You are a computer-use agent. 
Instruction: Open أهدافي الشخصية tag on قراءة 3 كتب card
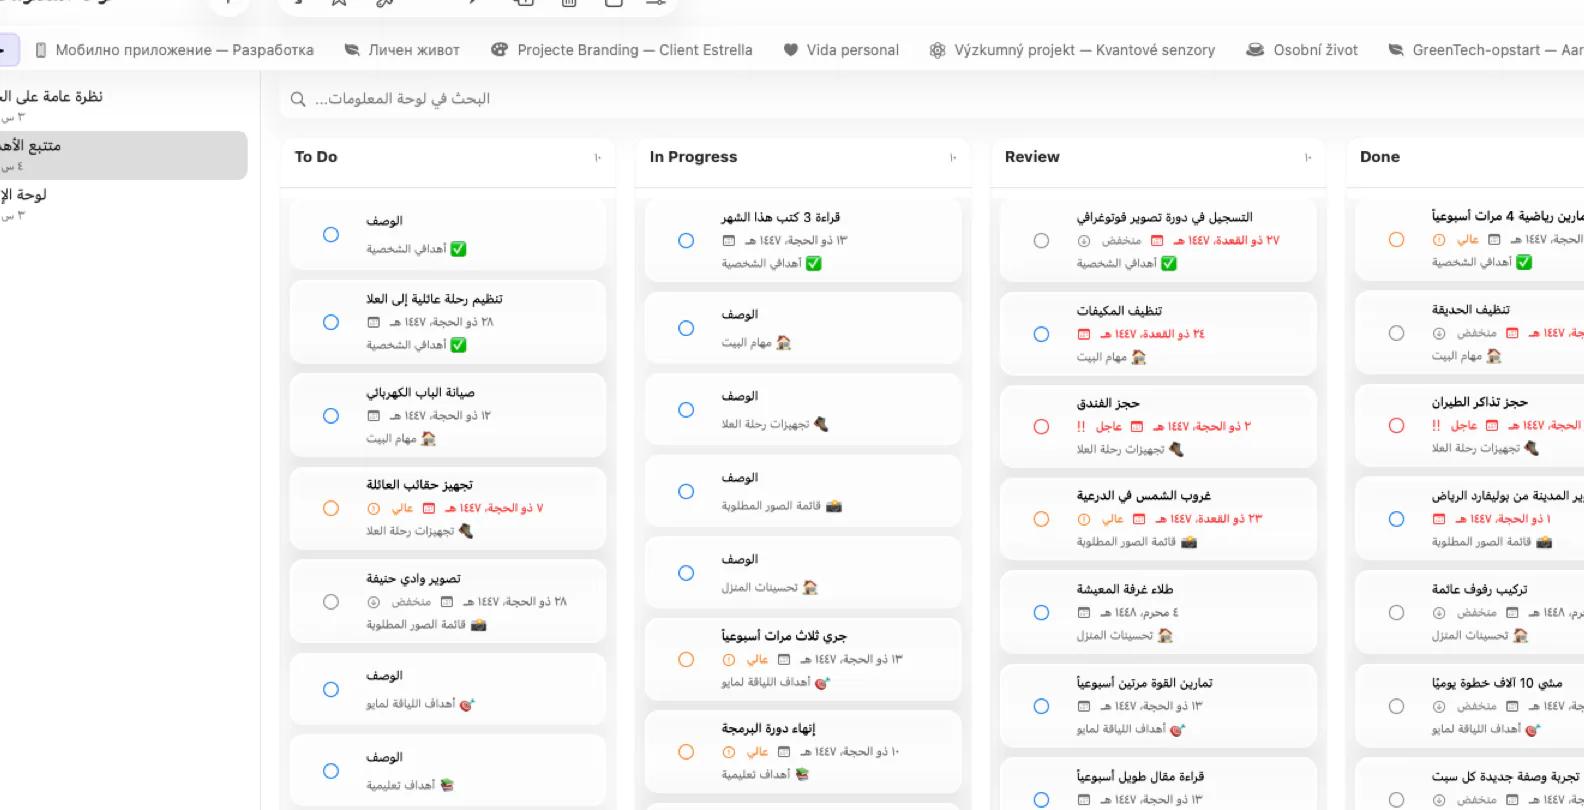(x=771, y=264)
